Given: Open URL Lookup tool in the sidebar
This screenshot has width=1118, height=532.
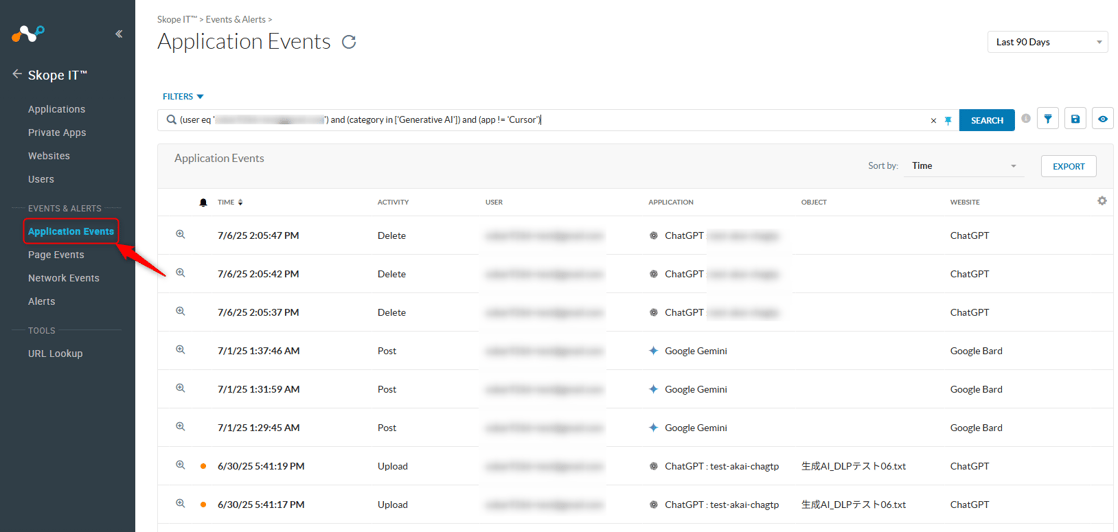Looking at the screenshot, I should pyautogui.click(x=55, y=354).
